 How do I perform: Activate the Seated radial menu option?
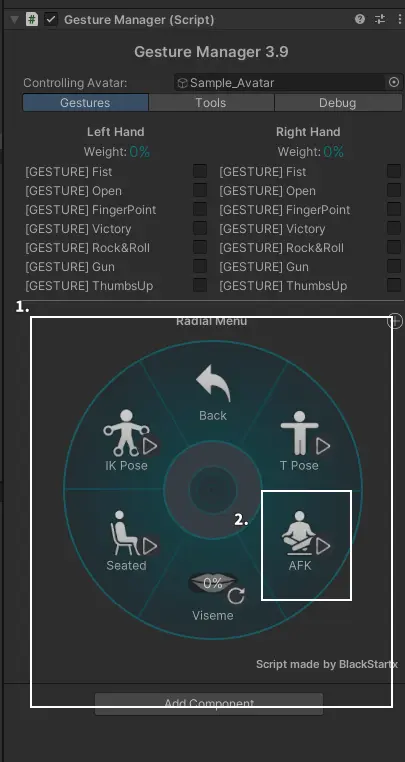pyautogui.click(x=126, y=540)
